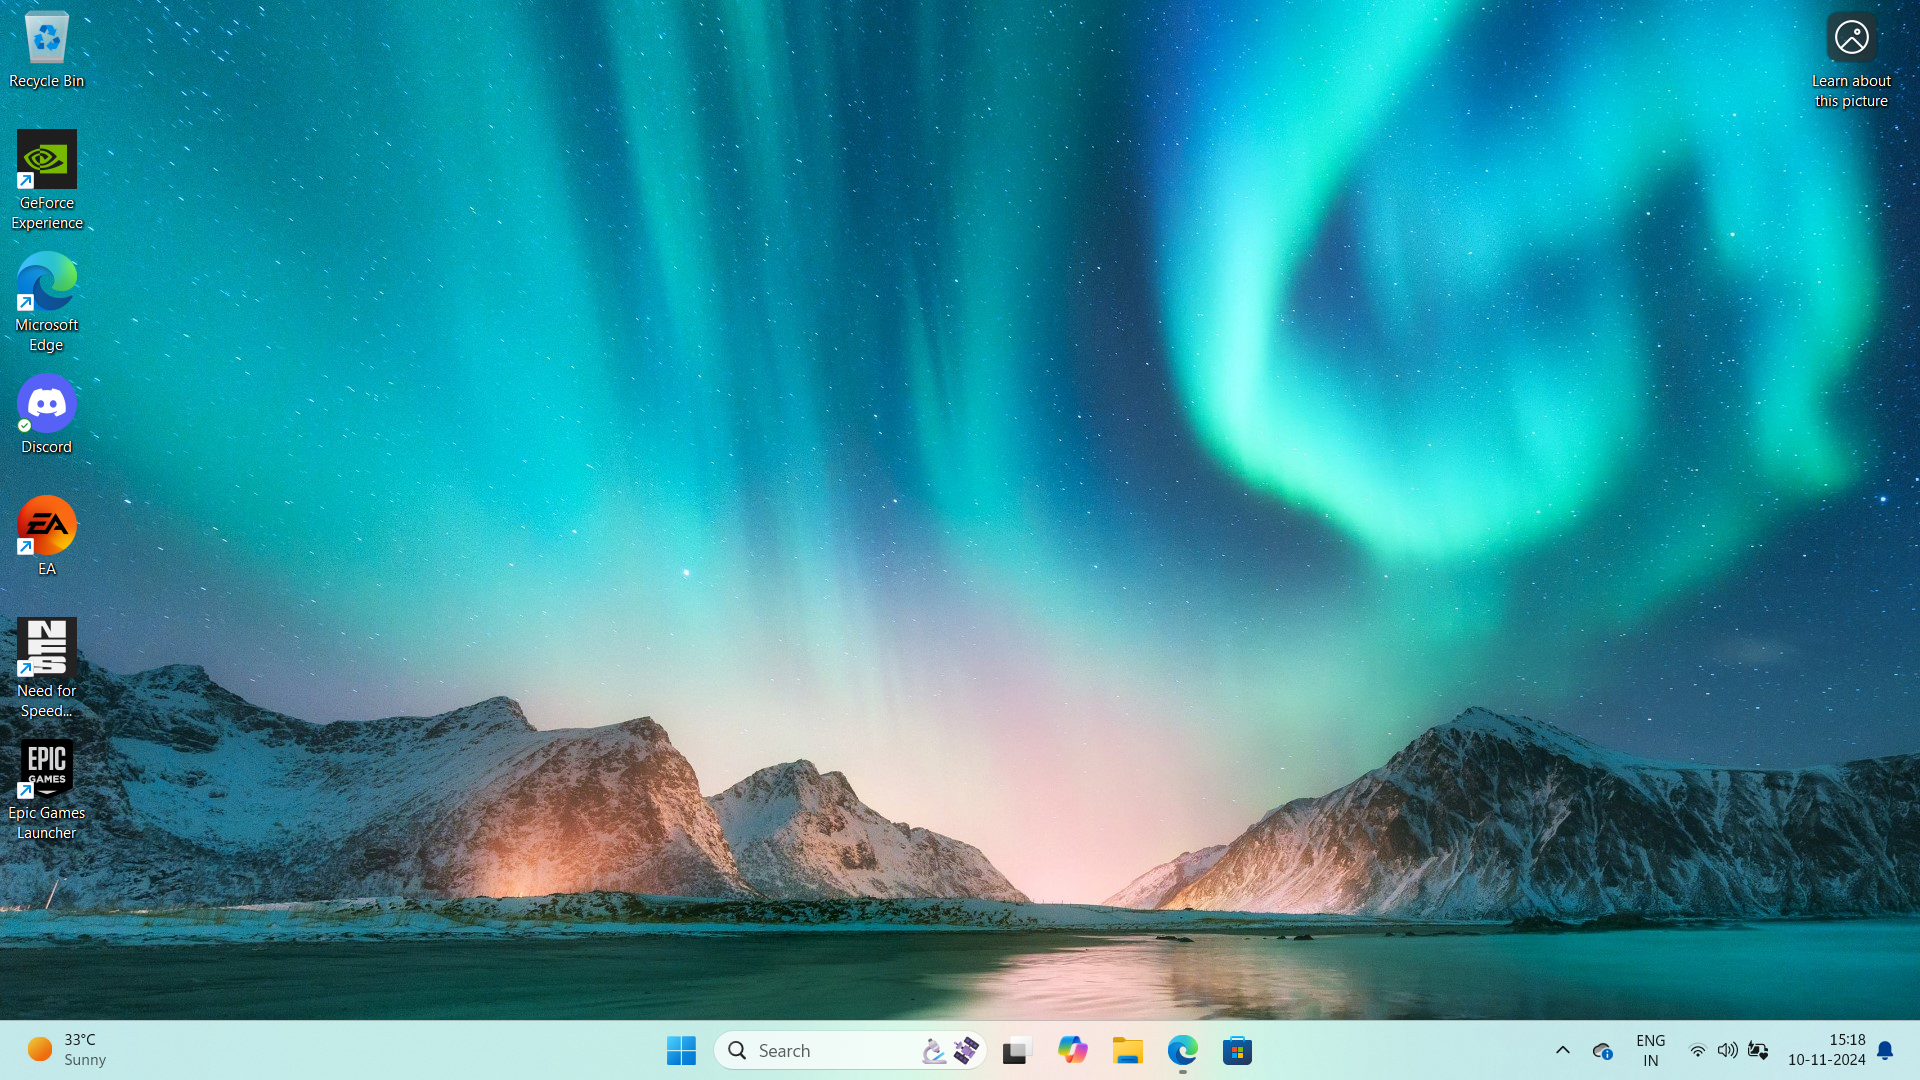Expand the hidden system tray icons

tap(1562, 1050)
